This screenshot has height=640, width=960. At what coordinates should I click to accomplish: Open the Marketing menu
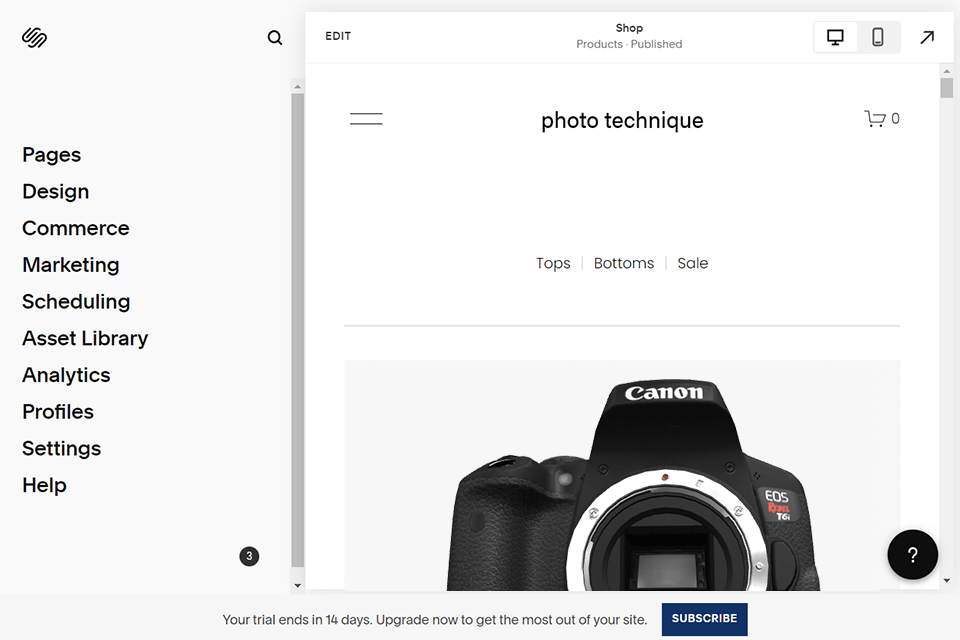[71, 265]
